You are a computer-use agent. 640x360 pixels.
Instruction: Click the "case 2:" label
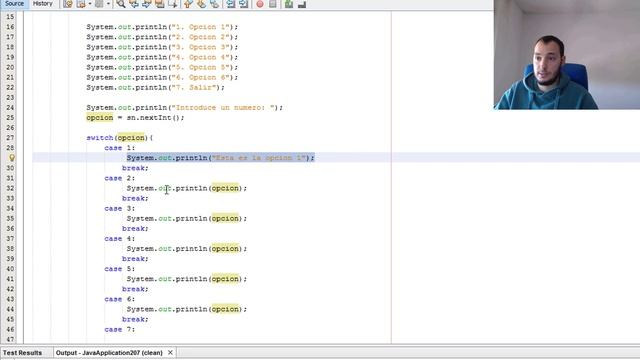[x=120, y=178]
